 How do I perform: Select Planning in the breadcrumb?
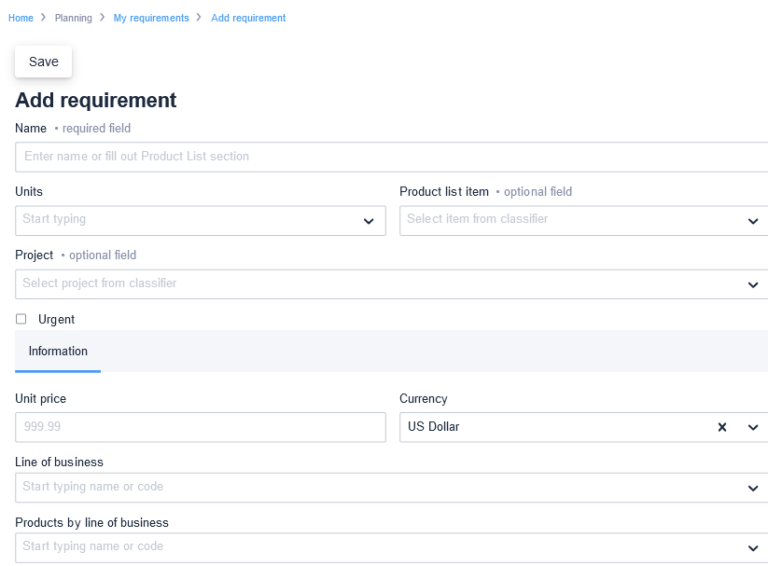[73, 18]
